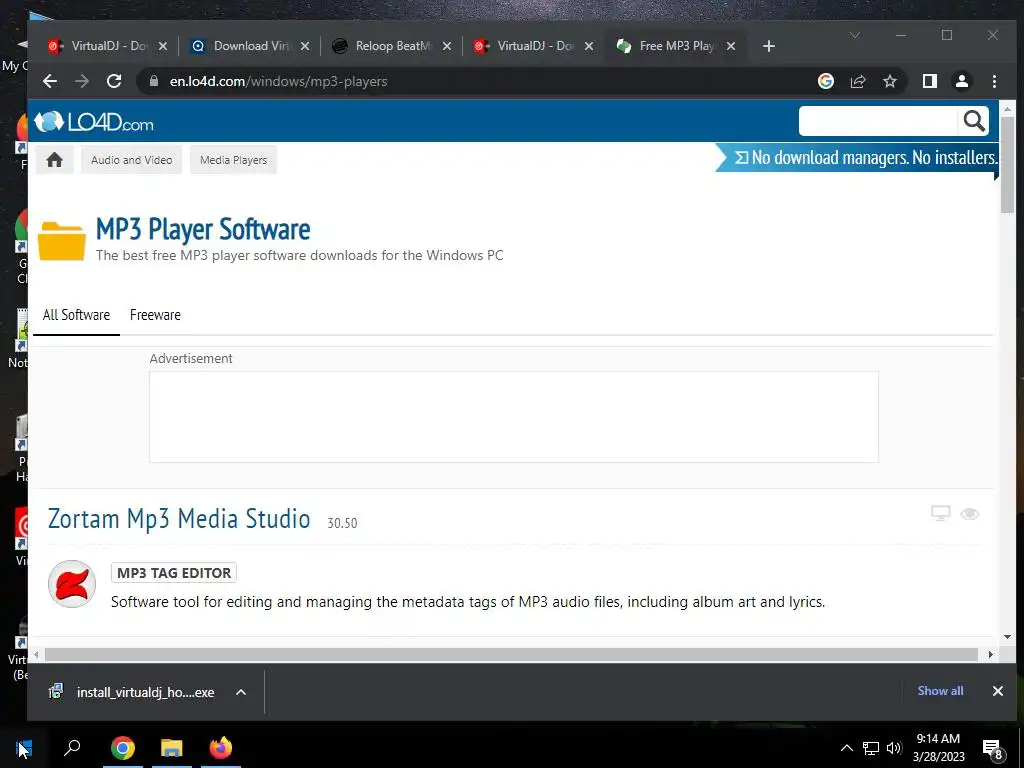Close the Reloop BeatMix tab
Image resolution: width=1024 pixels, height=768 pixels.
coord(447,46)
